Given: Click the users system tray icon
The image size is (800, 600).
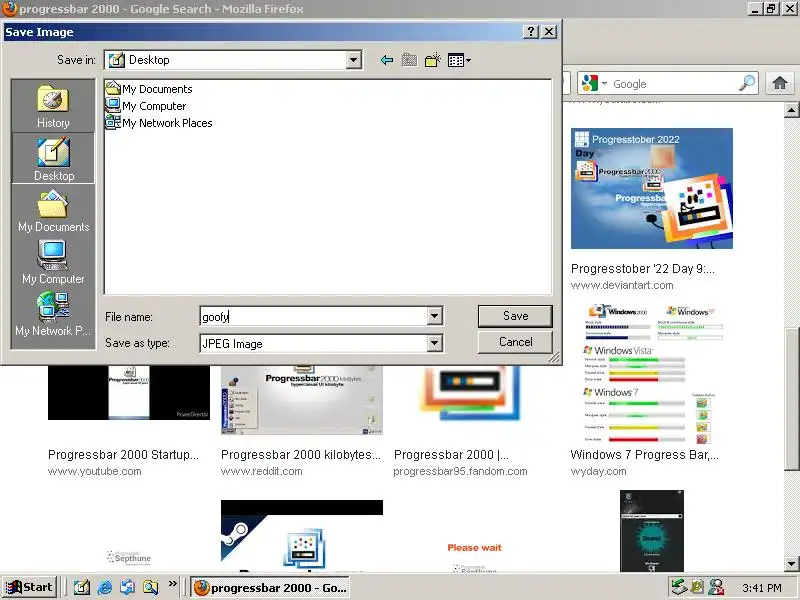Looking at the screenshot, I should click(x=716, y=588).
